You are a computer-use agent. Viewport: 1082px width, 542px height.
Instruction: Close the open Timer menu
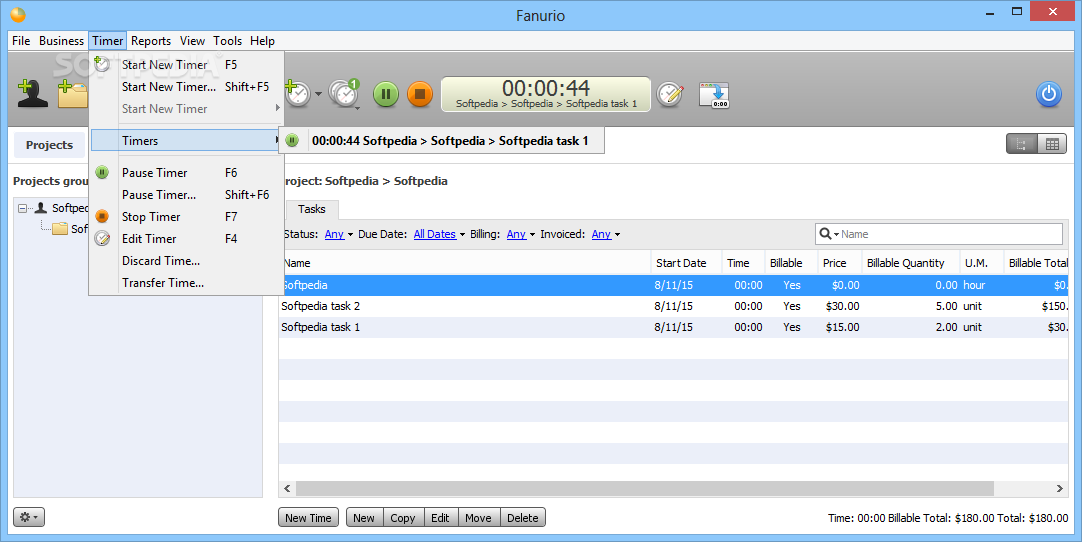click(108, 41)
